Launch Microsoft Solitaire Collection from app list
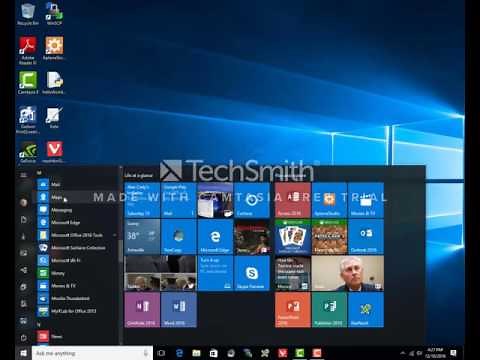480x360 pixels. click(x=77, y=248)
